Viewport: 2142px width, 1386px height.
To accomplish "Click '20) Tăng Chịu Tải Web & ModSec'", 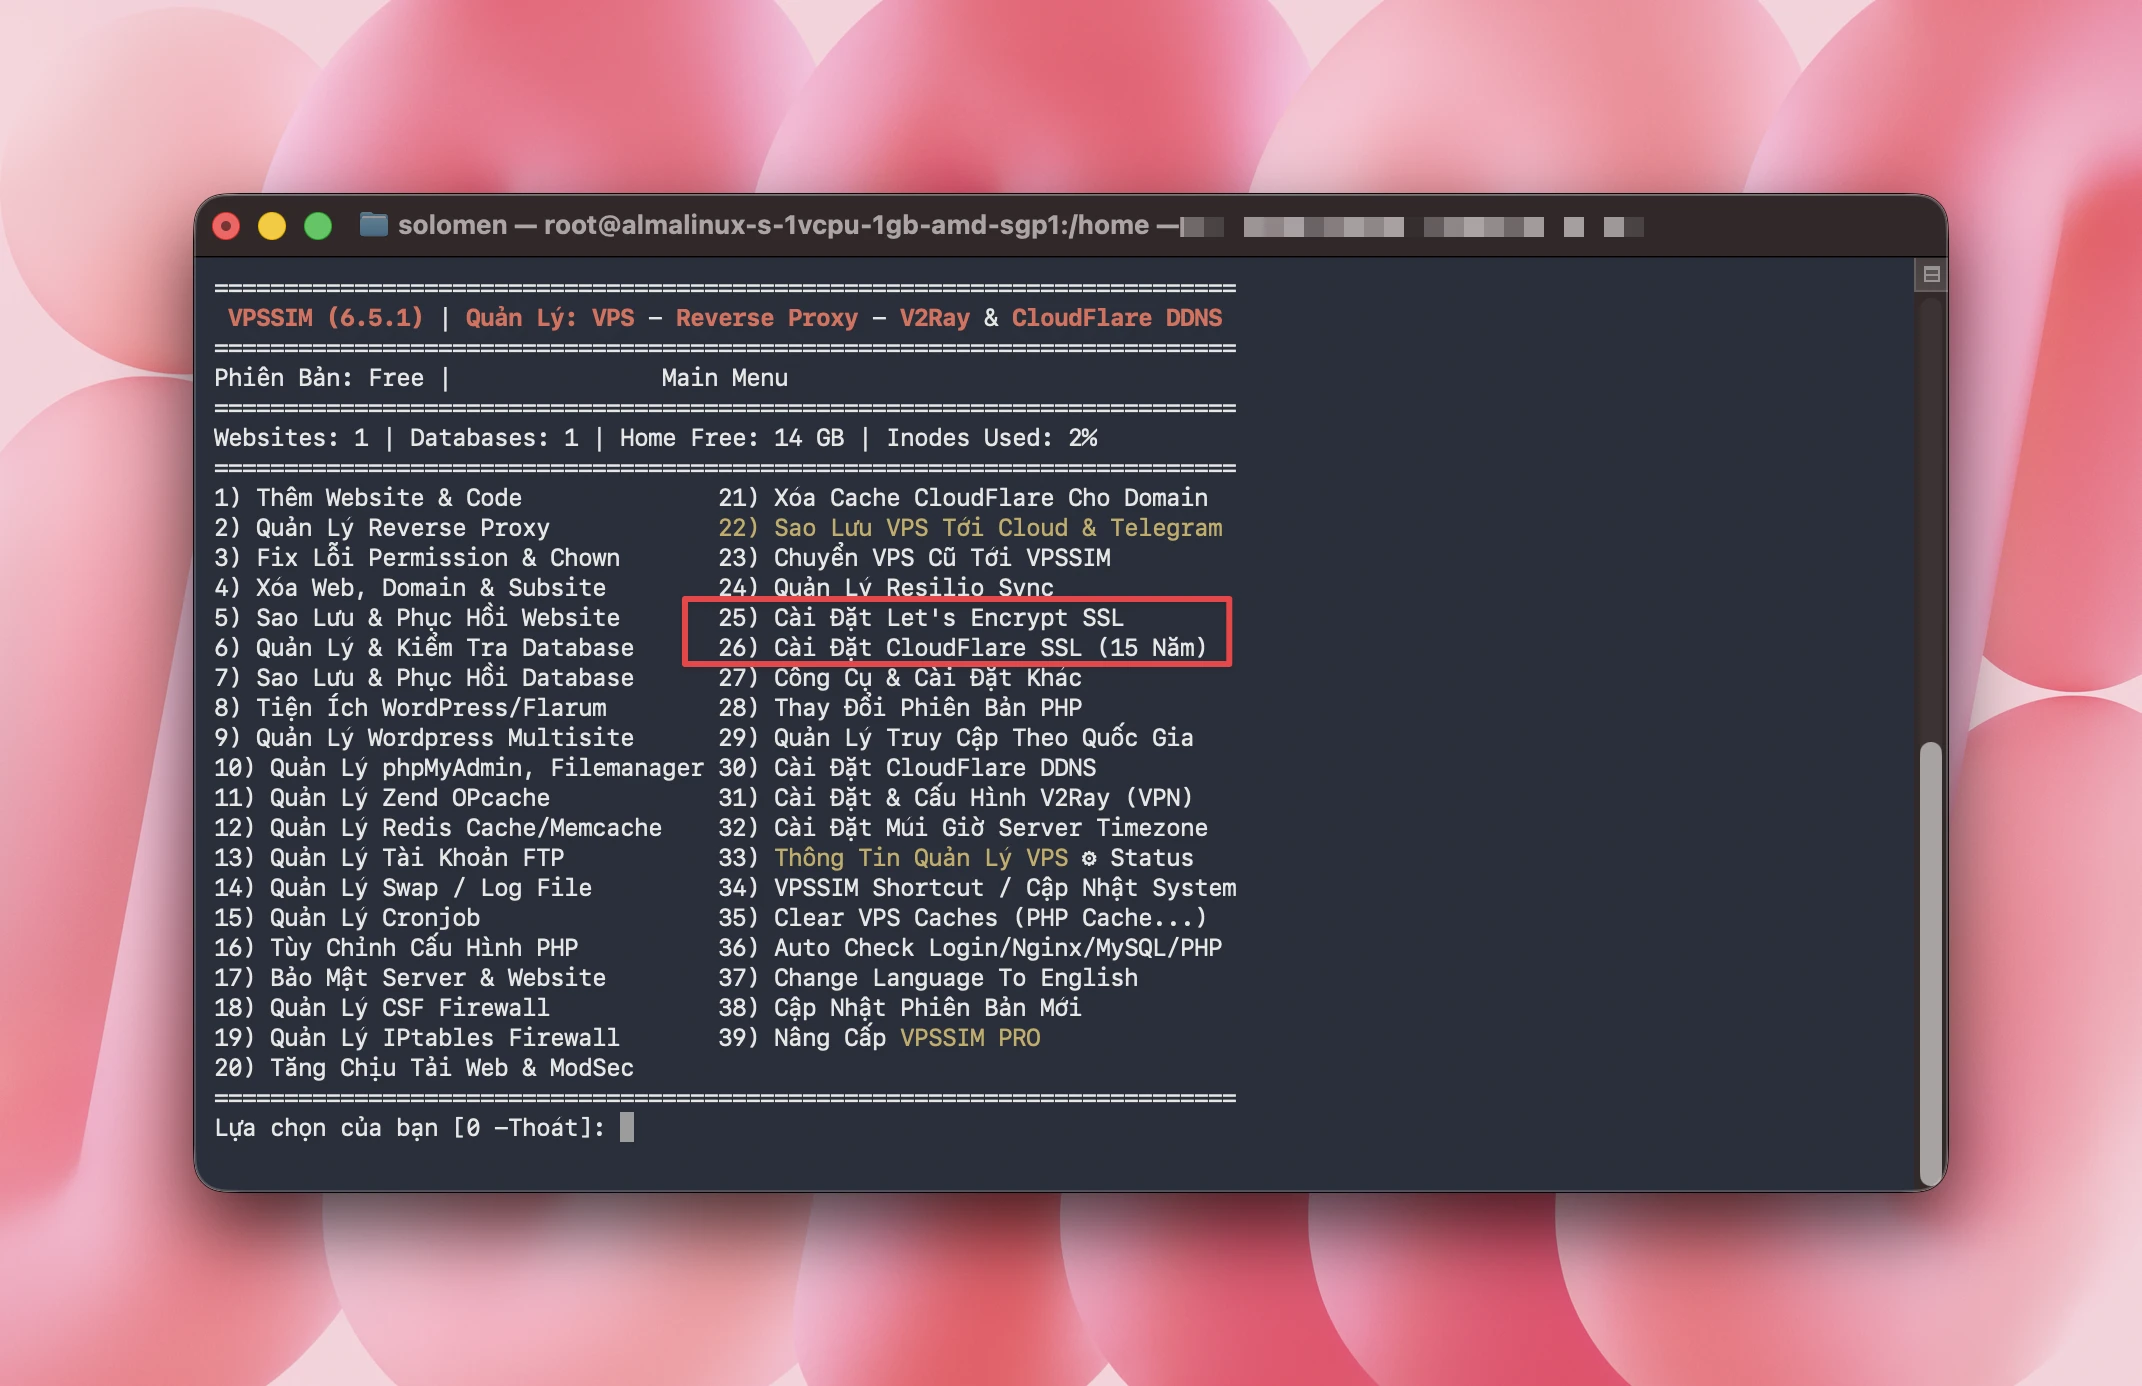I will click(424, 1068).
